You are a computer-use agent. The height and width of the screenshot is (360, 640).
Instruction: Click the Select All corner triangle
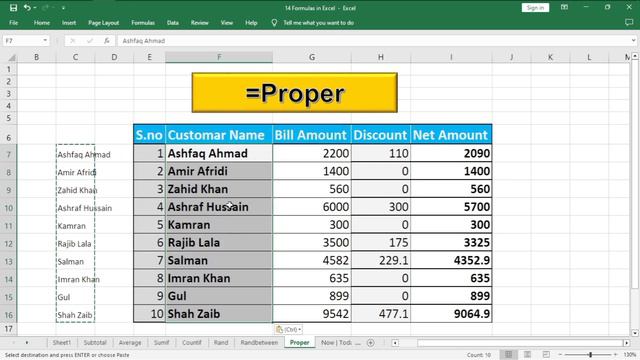click(x=12, y=57)
